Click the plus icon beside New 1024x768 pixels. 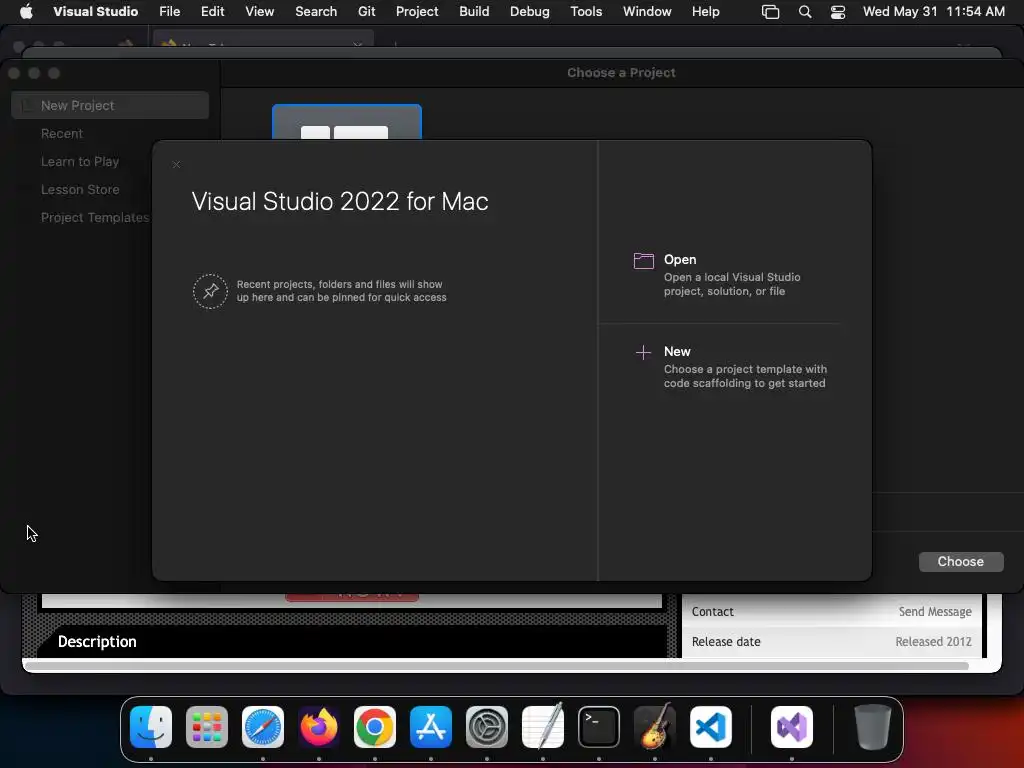coord(643,353)
